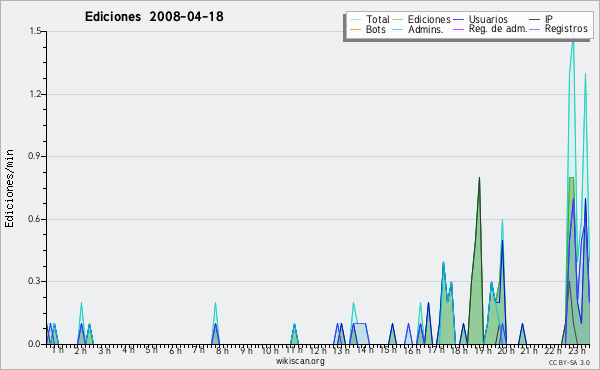The height and width of the screenshot is (370, 600).
Task: Click the Usuarios legend label
Action: tap(488, 19)
